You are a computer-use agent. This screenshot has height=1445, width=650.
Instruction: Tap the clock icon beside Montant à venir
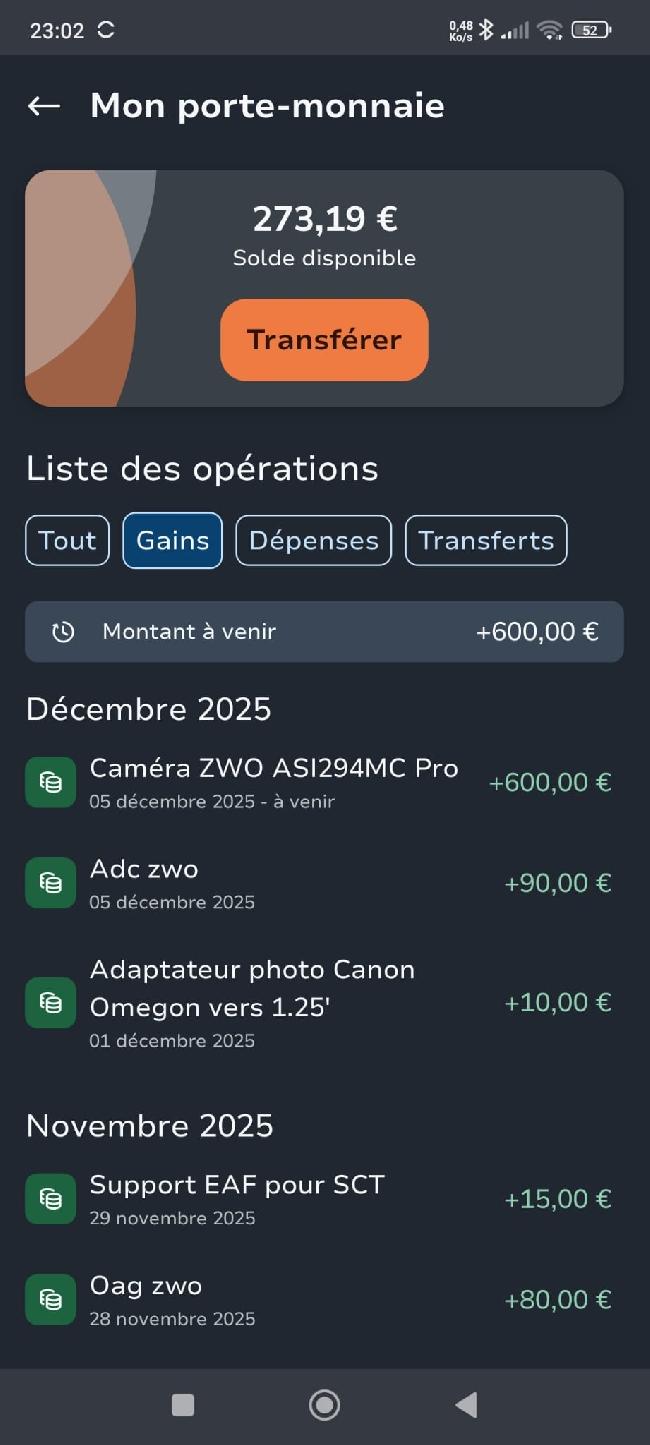point(63,632)
